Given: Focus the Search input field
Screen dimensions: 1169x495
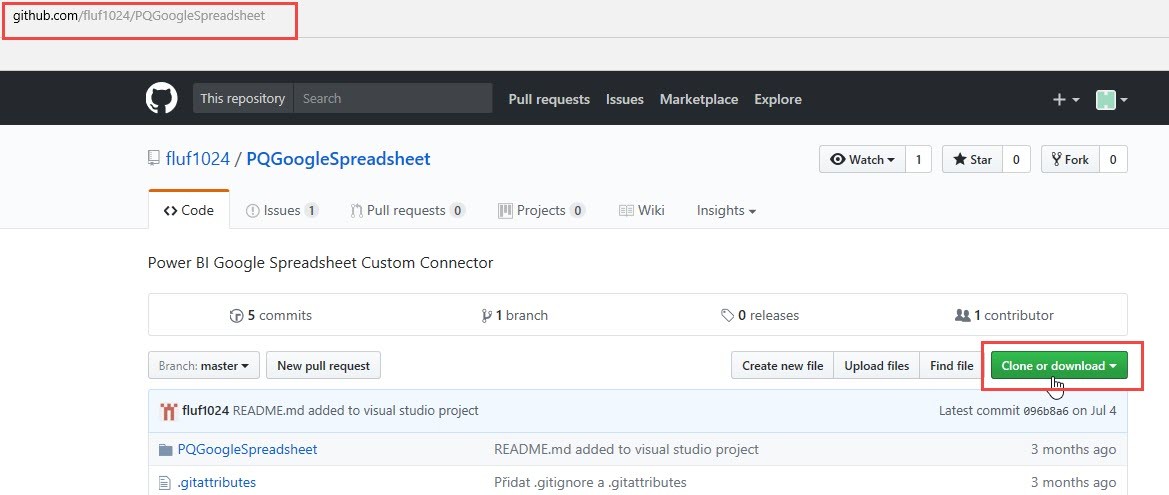Looking at the screenshot, I should (x=393, y=98).
